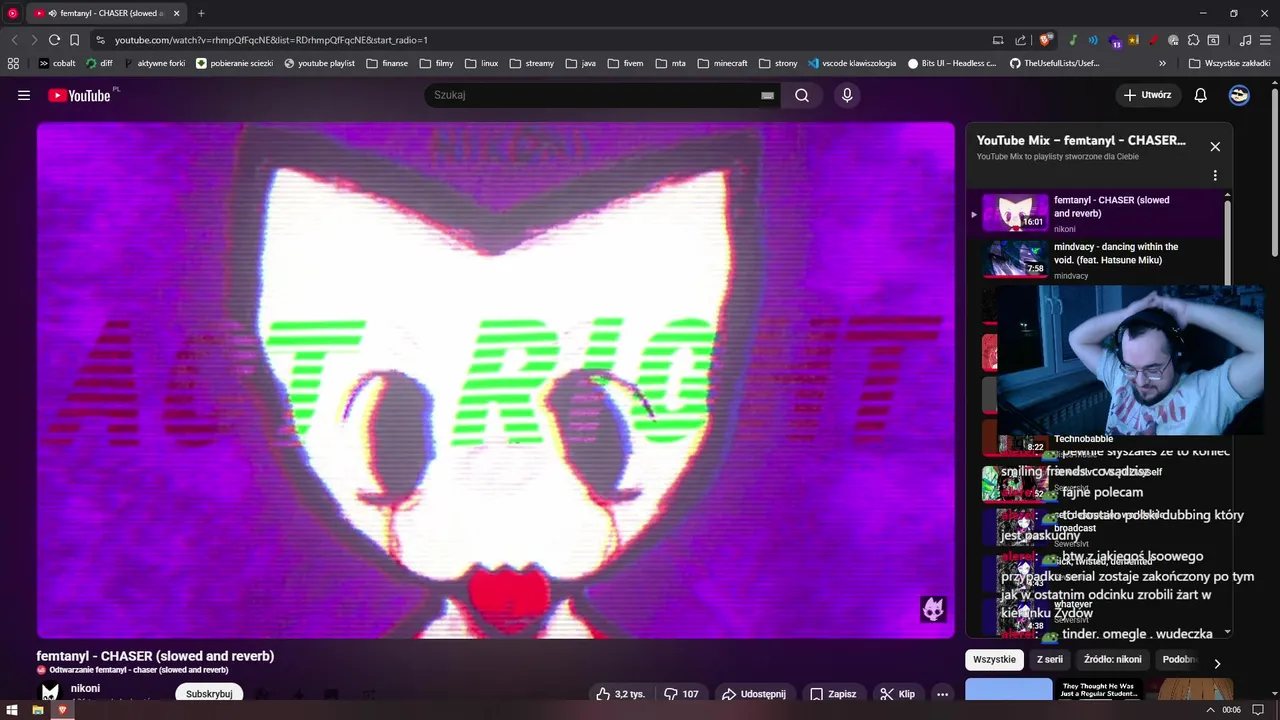Viewport: 1280px width, 720px height.
Task: Switch to the femtanyl CHASER browser tab
Action: tap(106, 13)
